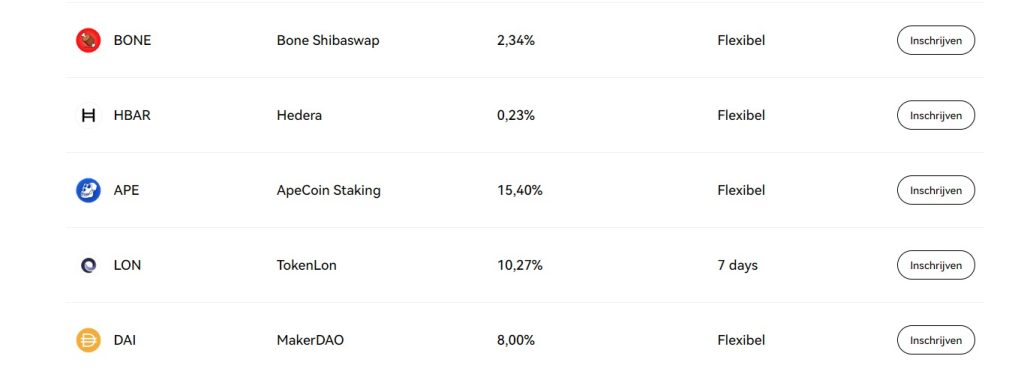Select the LON ticker label
The width and height of the screenshot is (1024, 377).
127,265
